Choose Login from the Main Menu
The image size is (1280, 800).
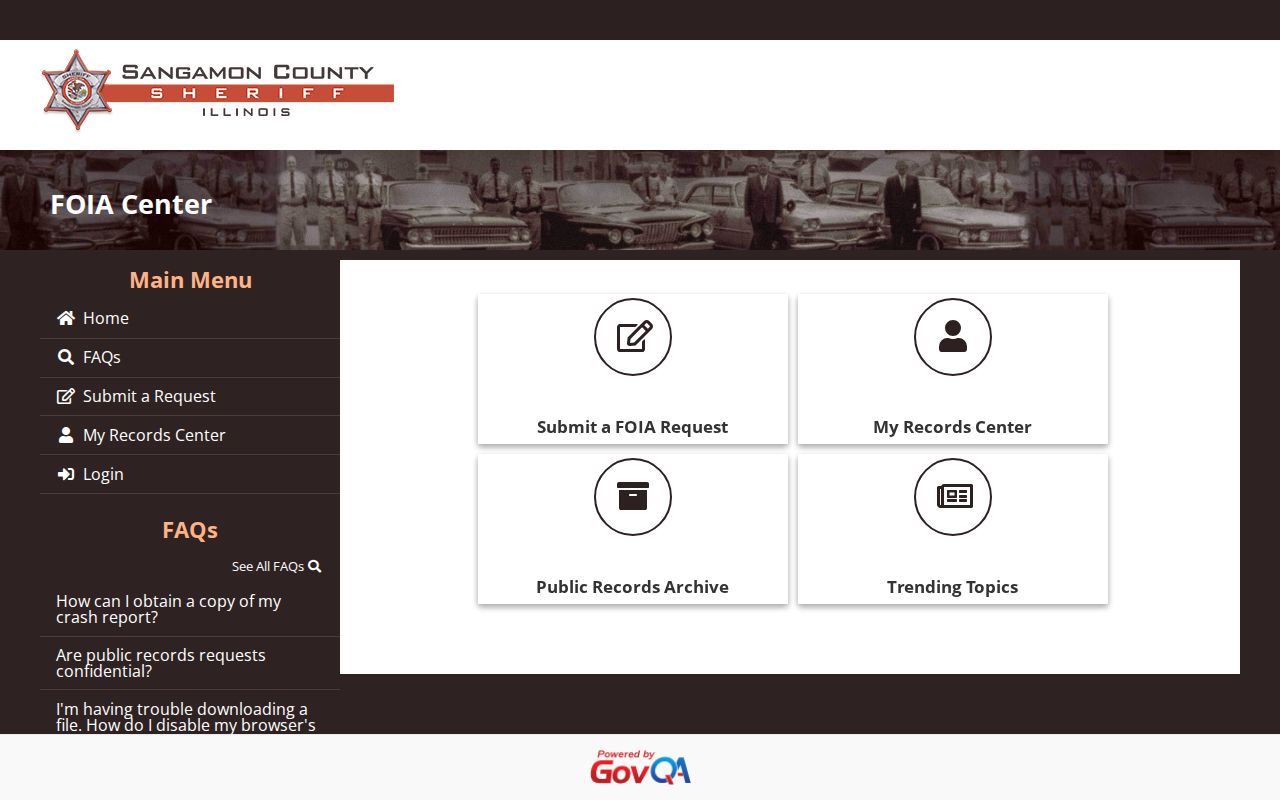pyautogui.click(x=190, y=474)
